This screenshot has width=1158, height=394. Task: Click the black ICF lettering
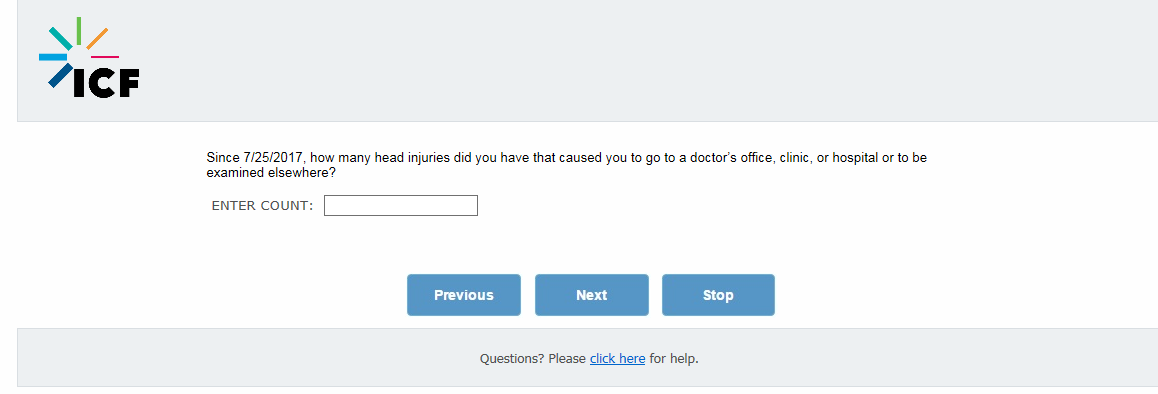coord(106,84)
